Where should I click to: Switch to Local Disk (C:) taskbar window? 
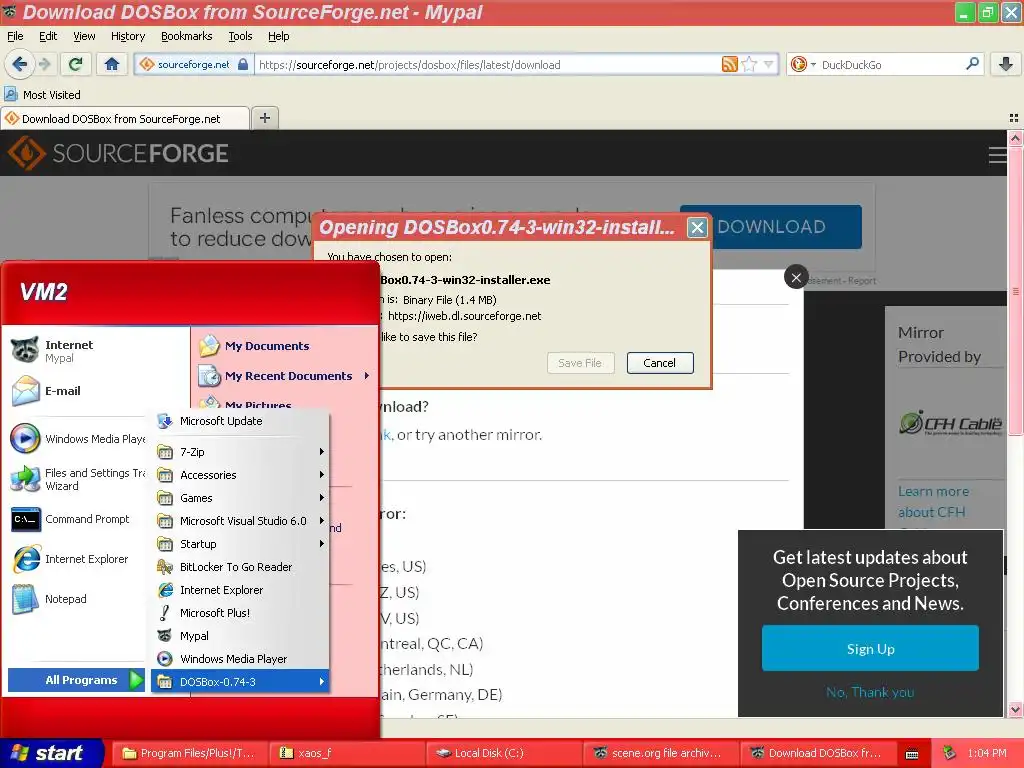[504, 753]
